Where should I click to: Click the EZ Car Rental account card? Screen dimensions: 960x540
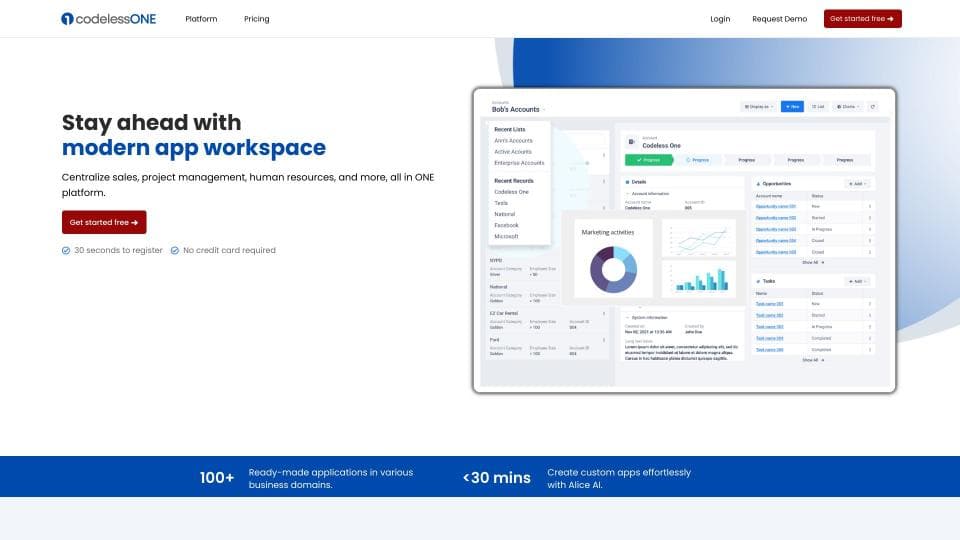tap(547, 320)
